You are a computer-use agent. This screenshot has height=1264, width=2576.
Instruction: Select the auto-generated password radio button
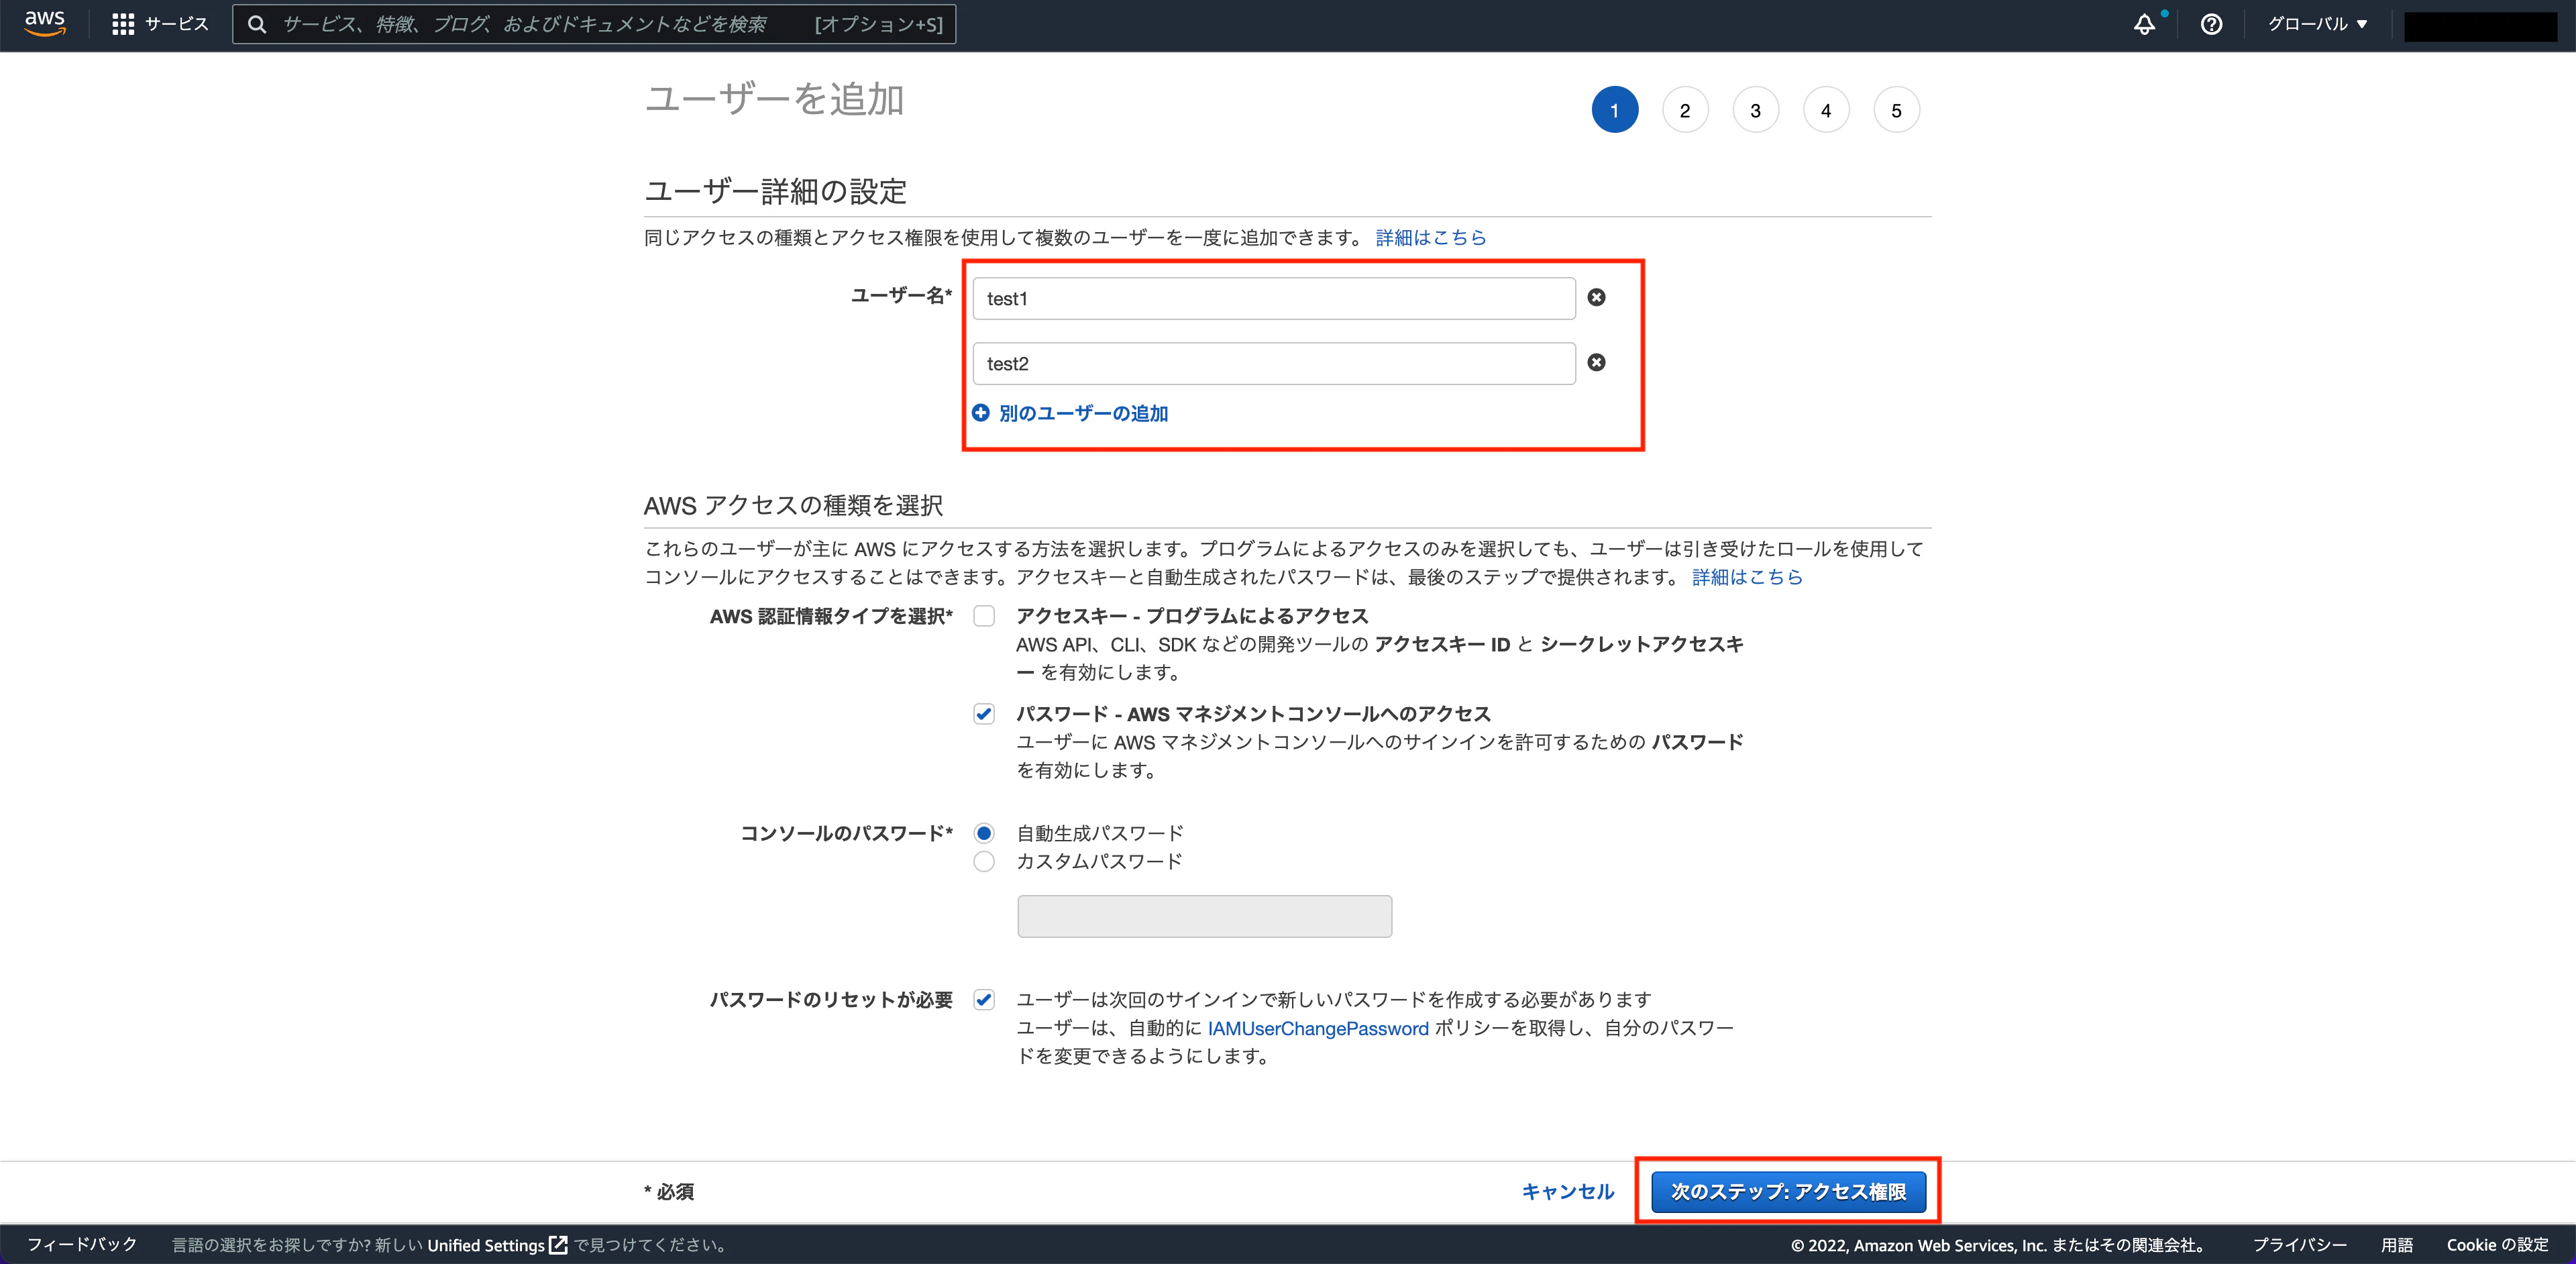[984, 833]
